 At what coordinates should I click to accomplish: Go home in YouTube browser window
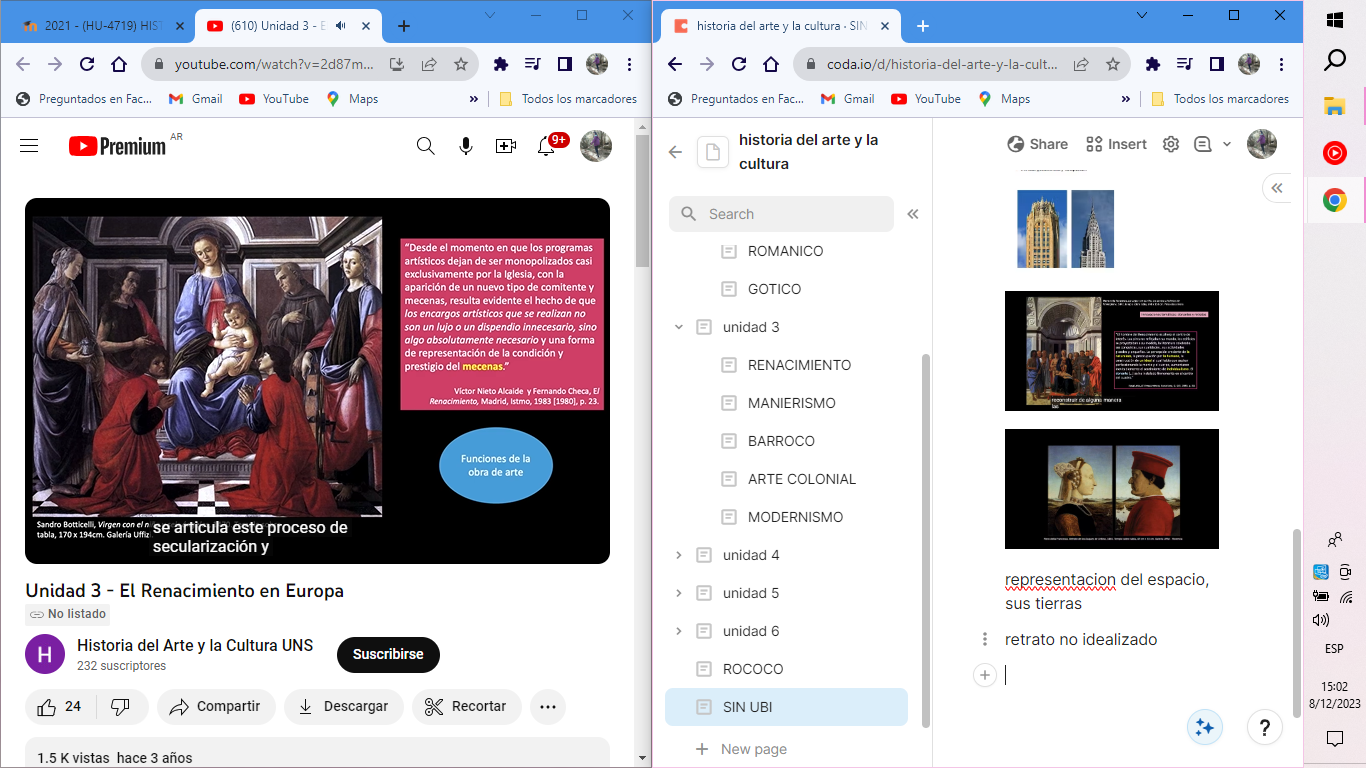[119, 64]
